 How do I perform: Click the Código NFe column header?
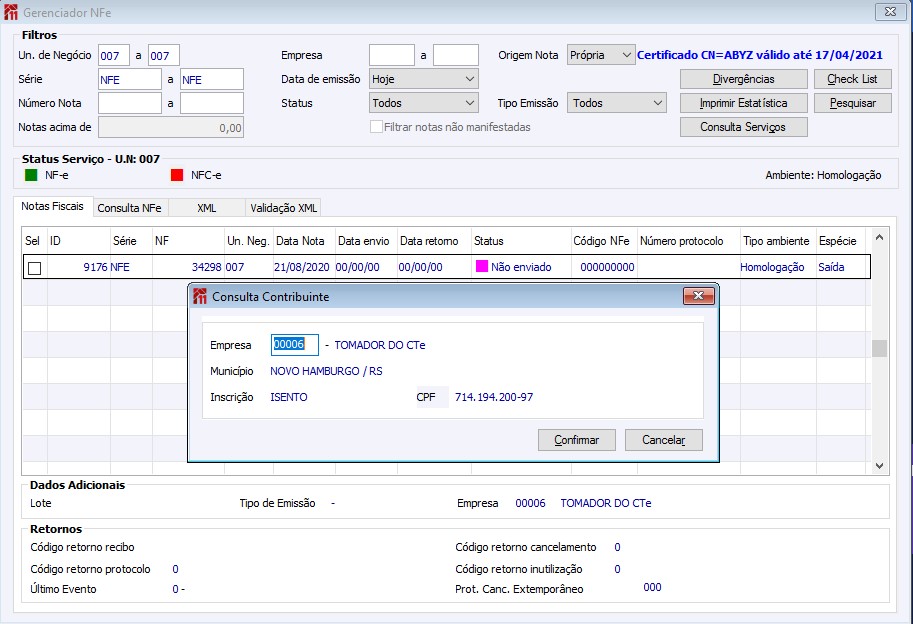tap(604, 241)
